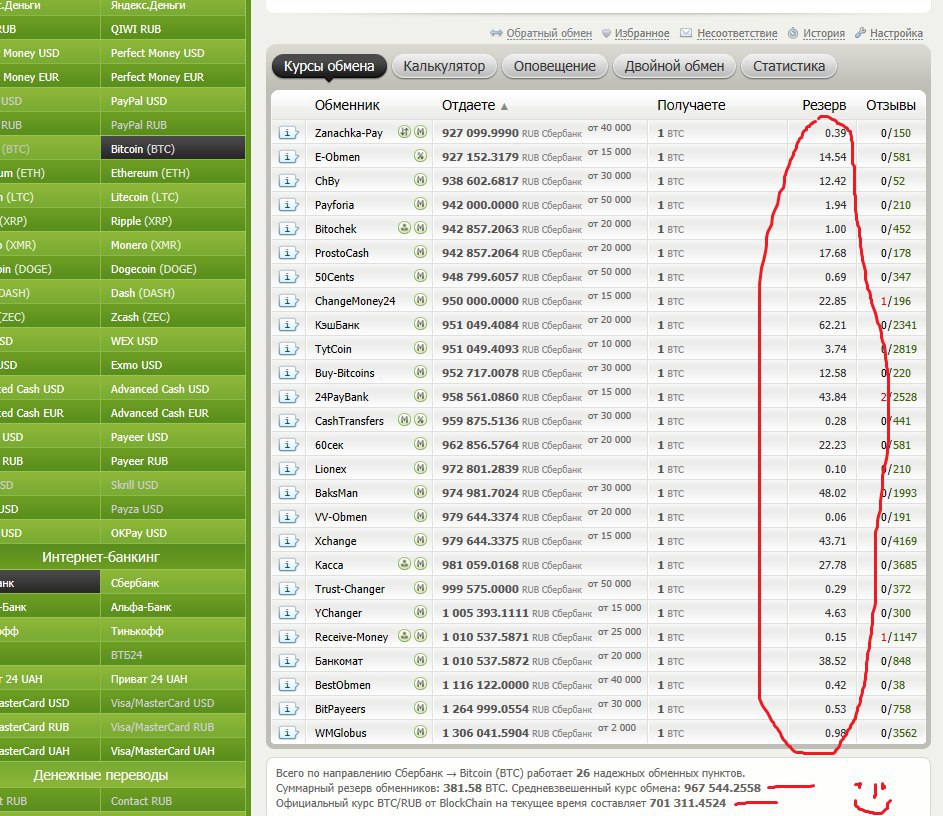The image size is (943, 816).
Task: Open info icon for КэшБанк row
Action: pyautogui.click(x=288, y=325)
